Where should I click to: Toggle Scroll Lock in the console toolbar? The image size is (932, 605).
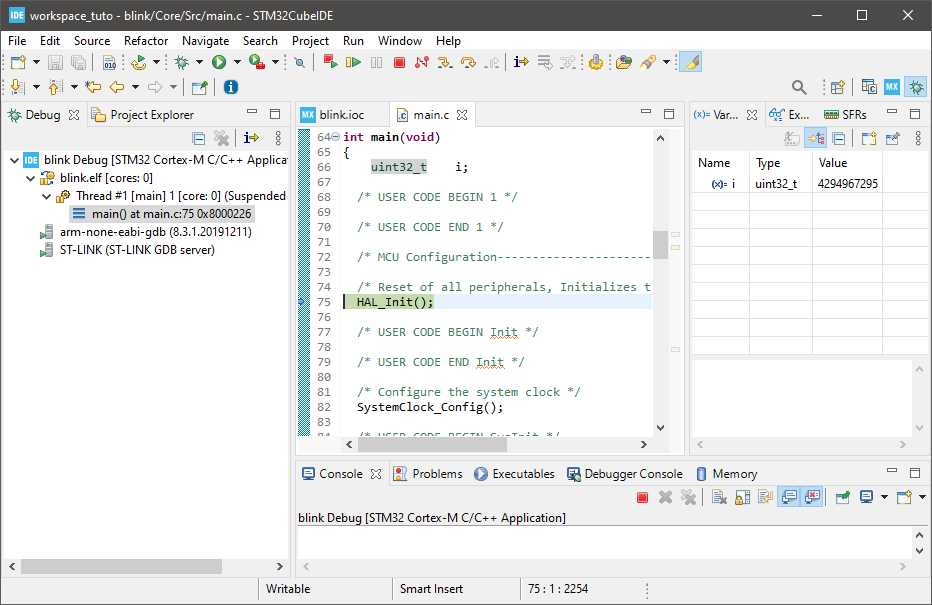point(742,497)
